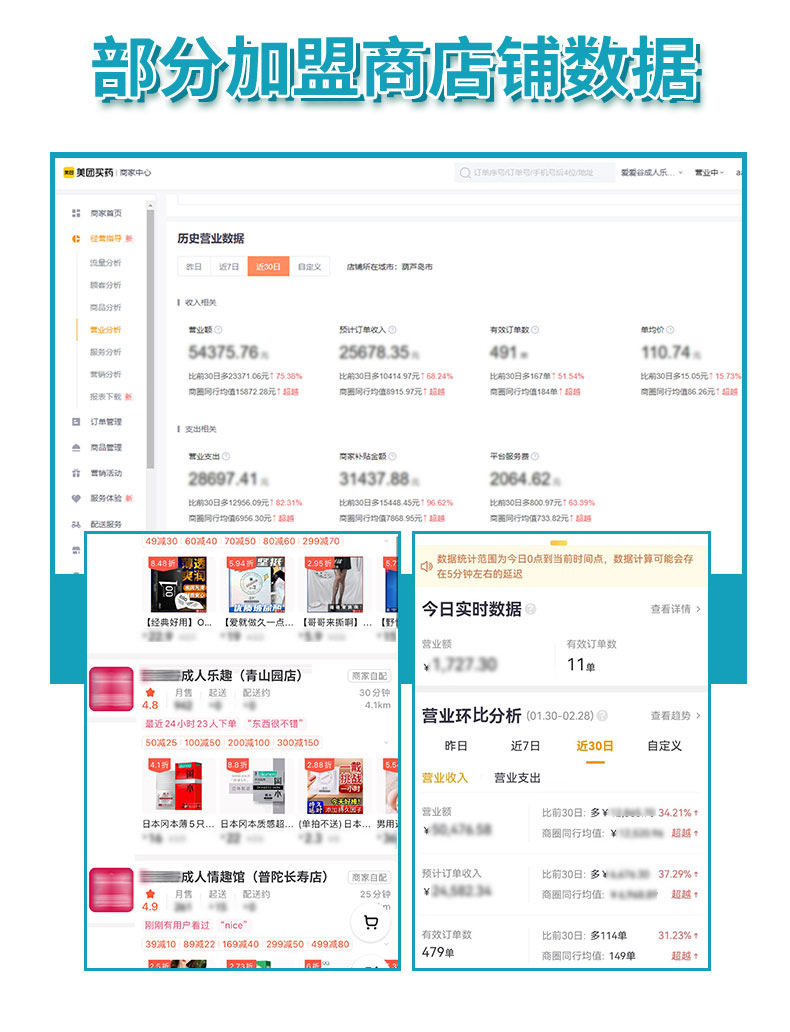
Task: Tap the “nice” review tag
Action: pyautogui.click(x=234, y=925)
